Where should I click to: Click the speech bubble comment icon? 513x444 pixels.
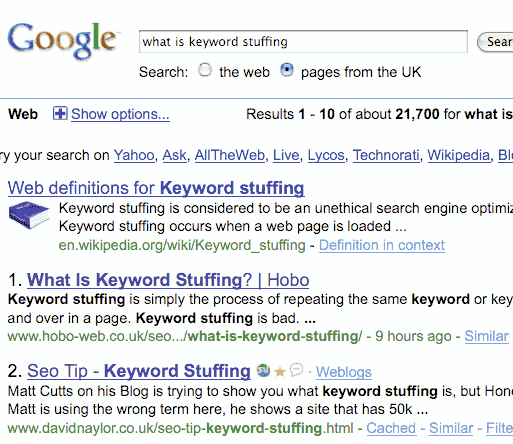click(x=296, y=370)
